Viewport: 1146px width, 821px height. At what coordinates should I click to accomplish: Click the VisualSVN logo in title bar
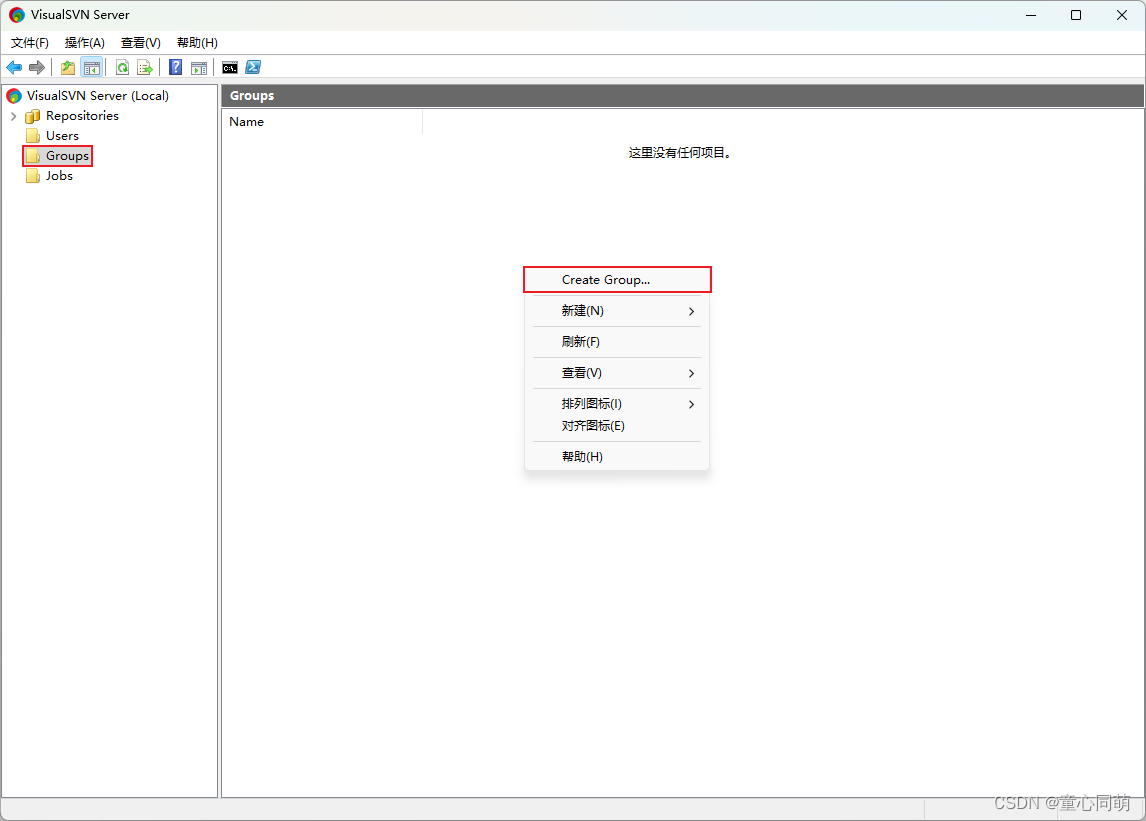coord(16,15)
